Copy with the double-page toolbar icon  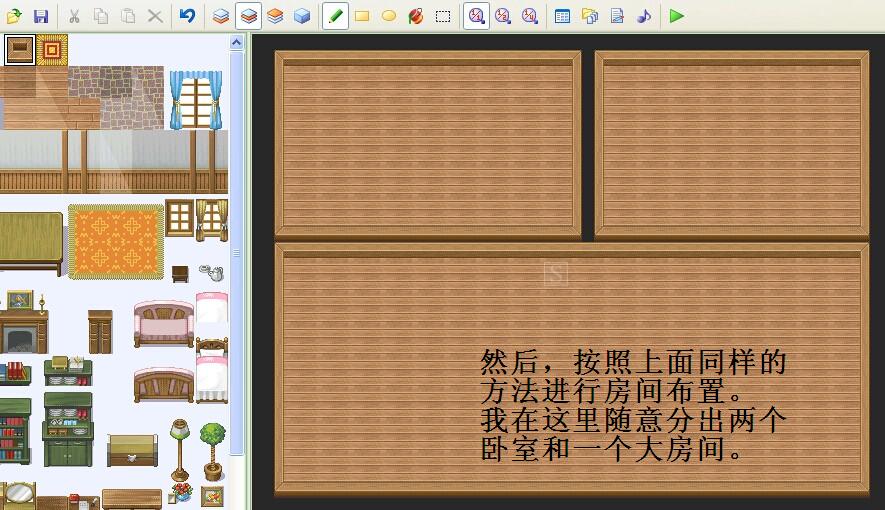(x=101, y=16)
